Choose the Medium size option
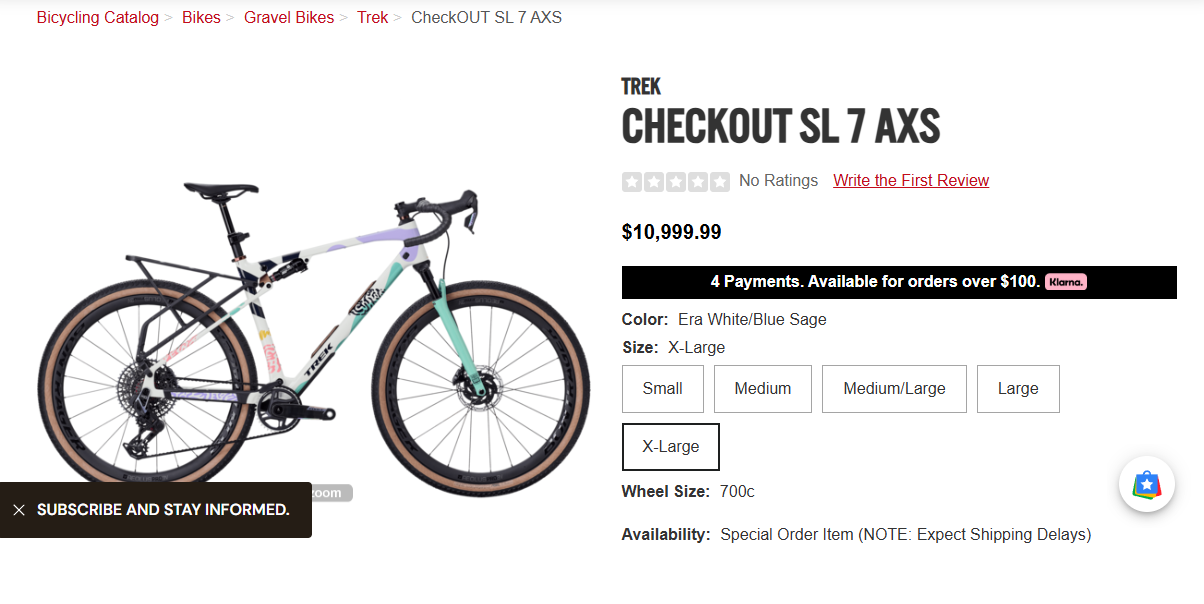 (x=763, y=389)
